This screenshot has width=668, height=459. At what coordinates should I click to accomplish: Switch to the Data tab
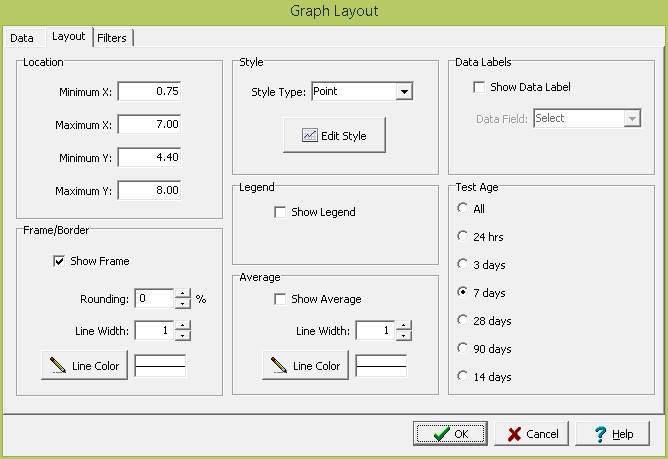point(22,38)
